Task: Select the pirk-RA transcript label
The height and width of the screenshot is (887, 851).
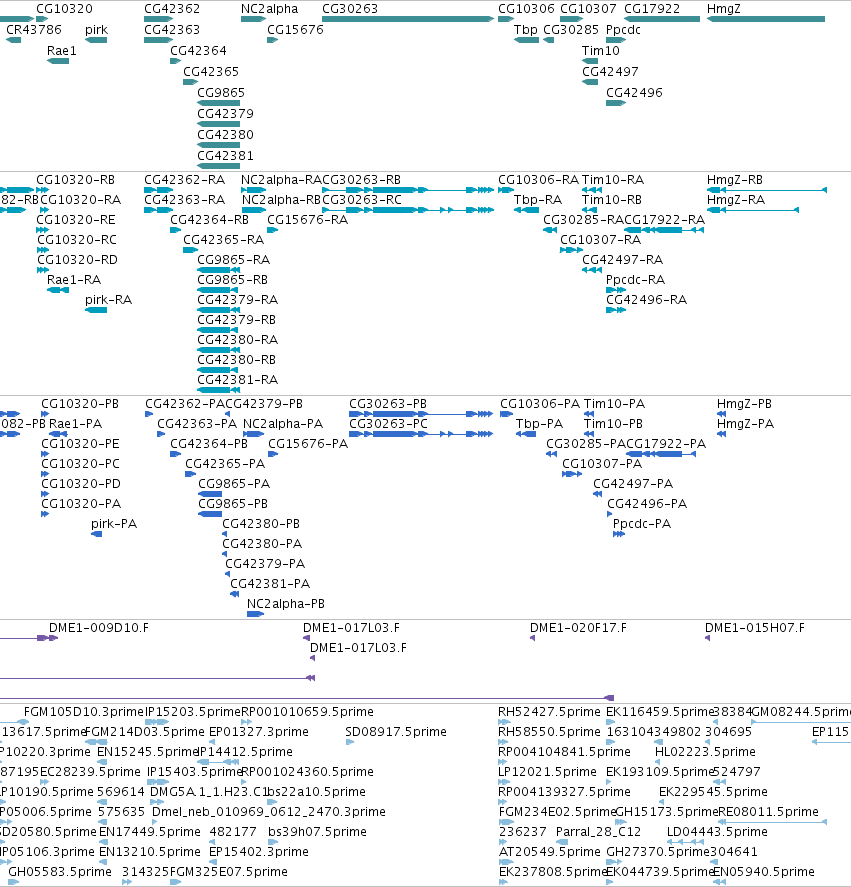Action: pyautogui.click(x=109, y=299)
